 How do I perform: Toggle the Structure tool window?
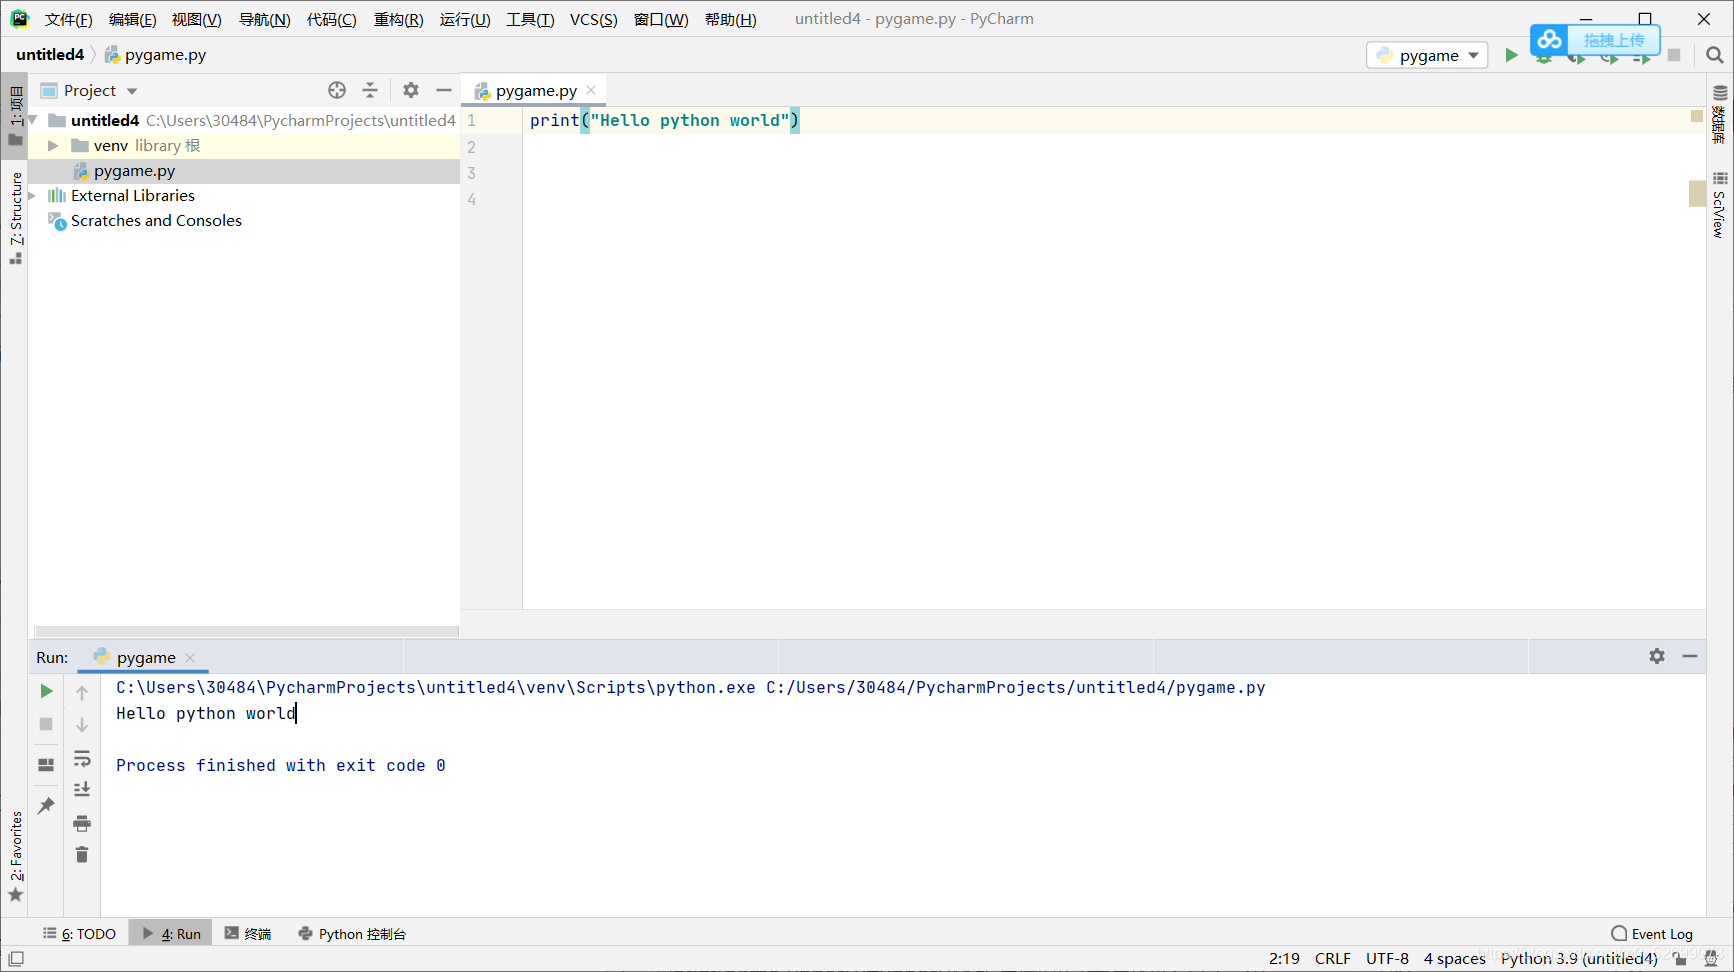coord(16,217)
